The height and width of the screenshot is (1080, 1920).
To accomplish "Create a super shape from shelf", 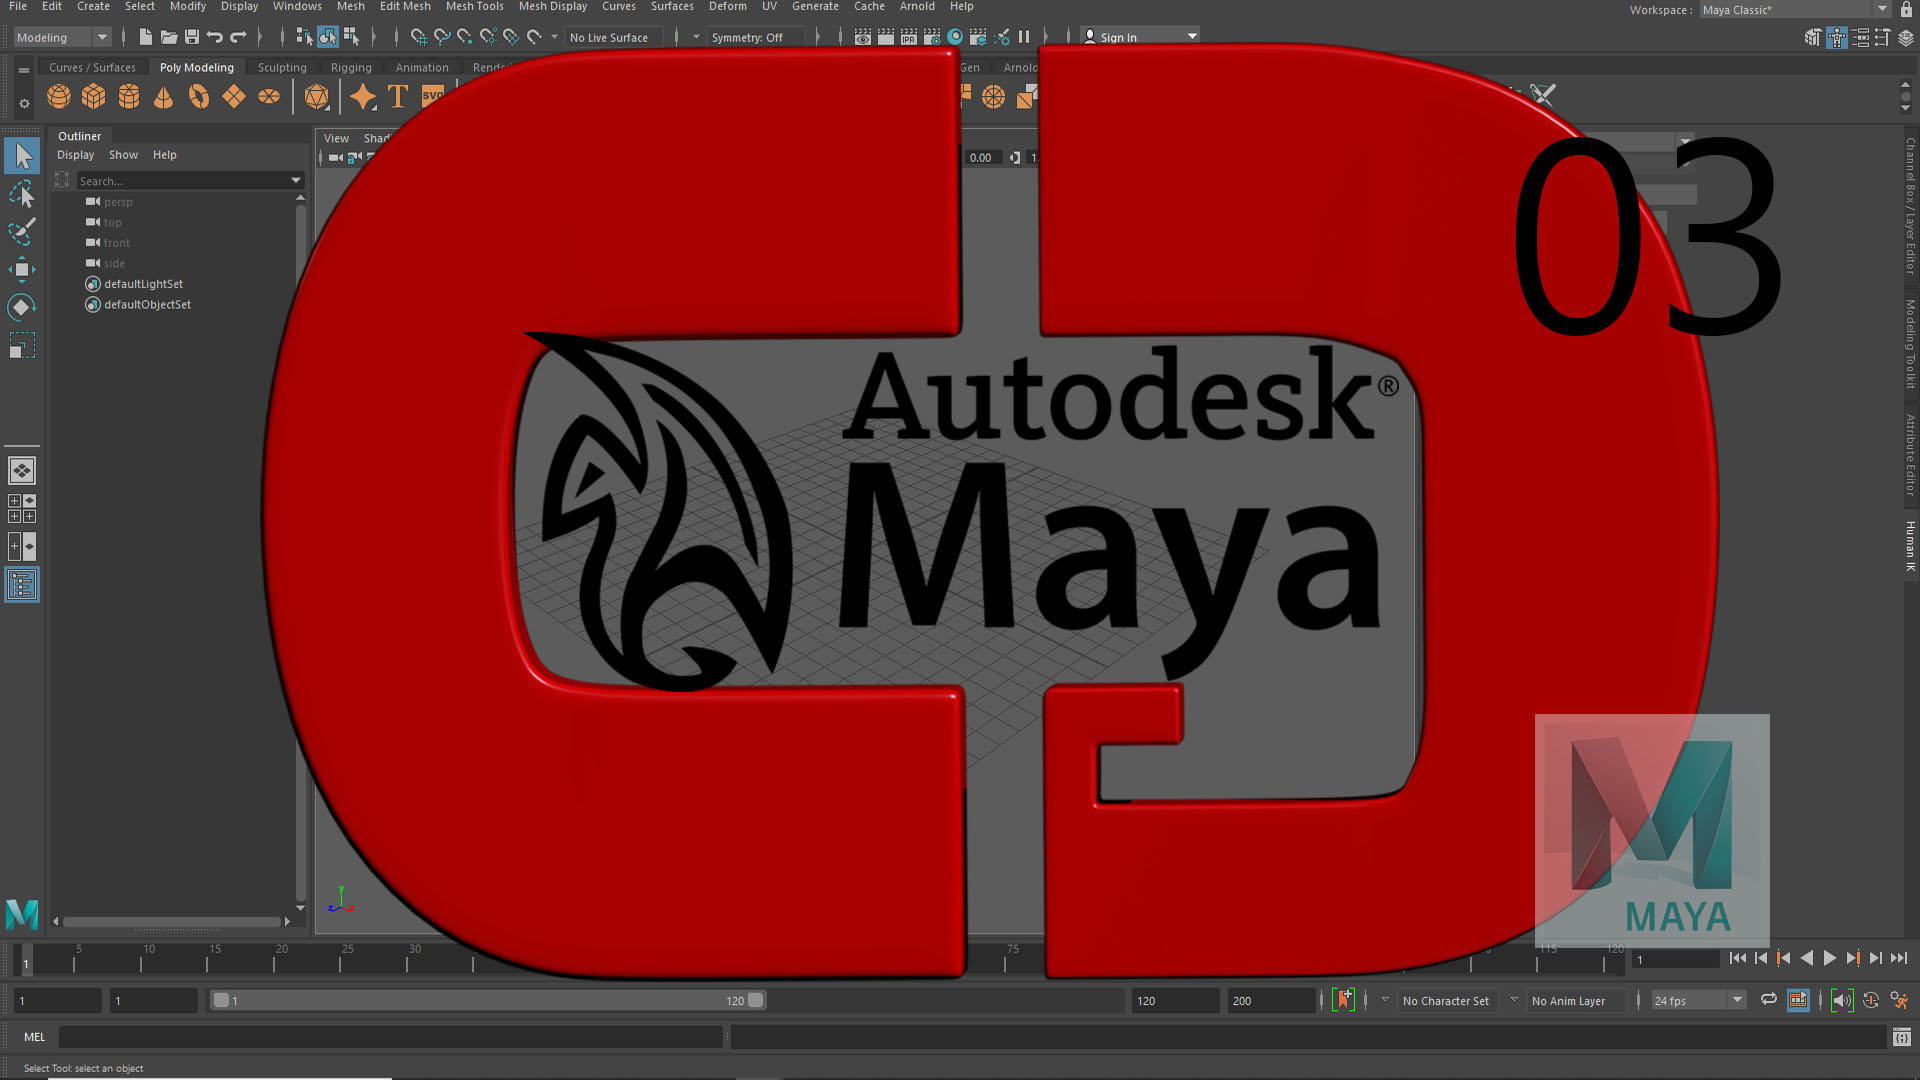I will pos(363,97).
